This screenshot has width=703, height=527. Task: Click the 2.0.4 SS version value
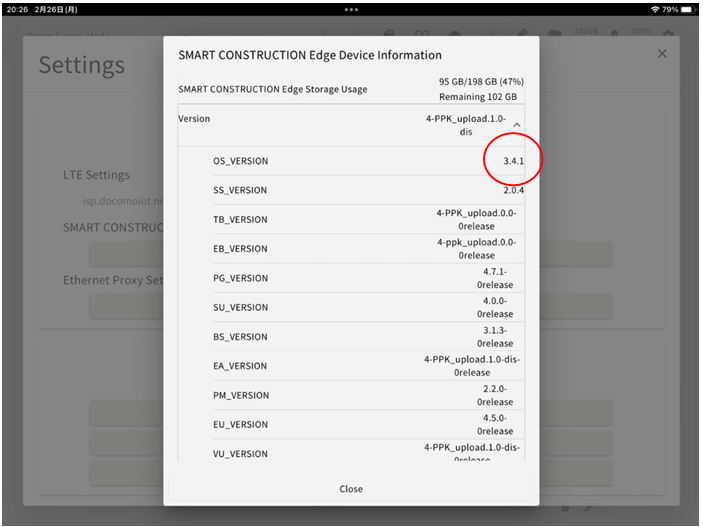coord(513,190)
